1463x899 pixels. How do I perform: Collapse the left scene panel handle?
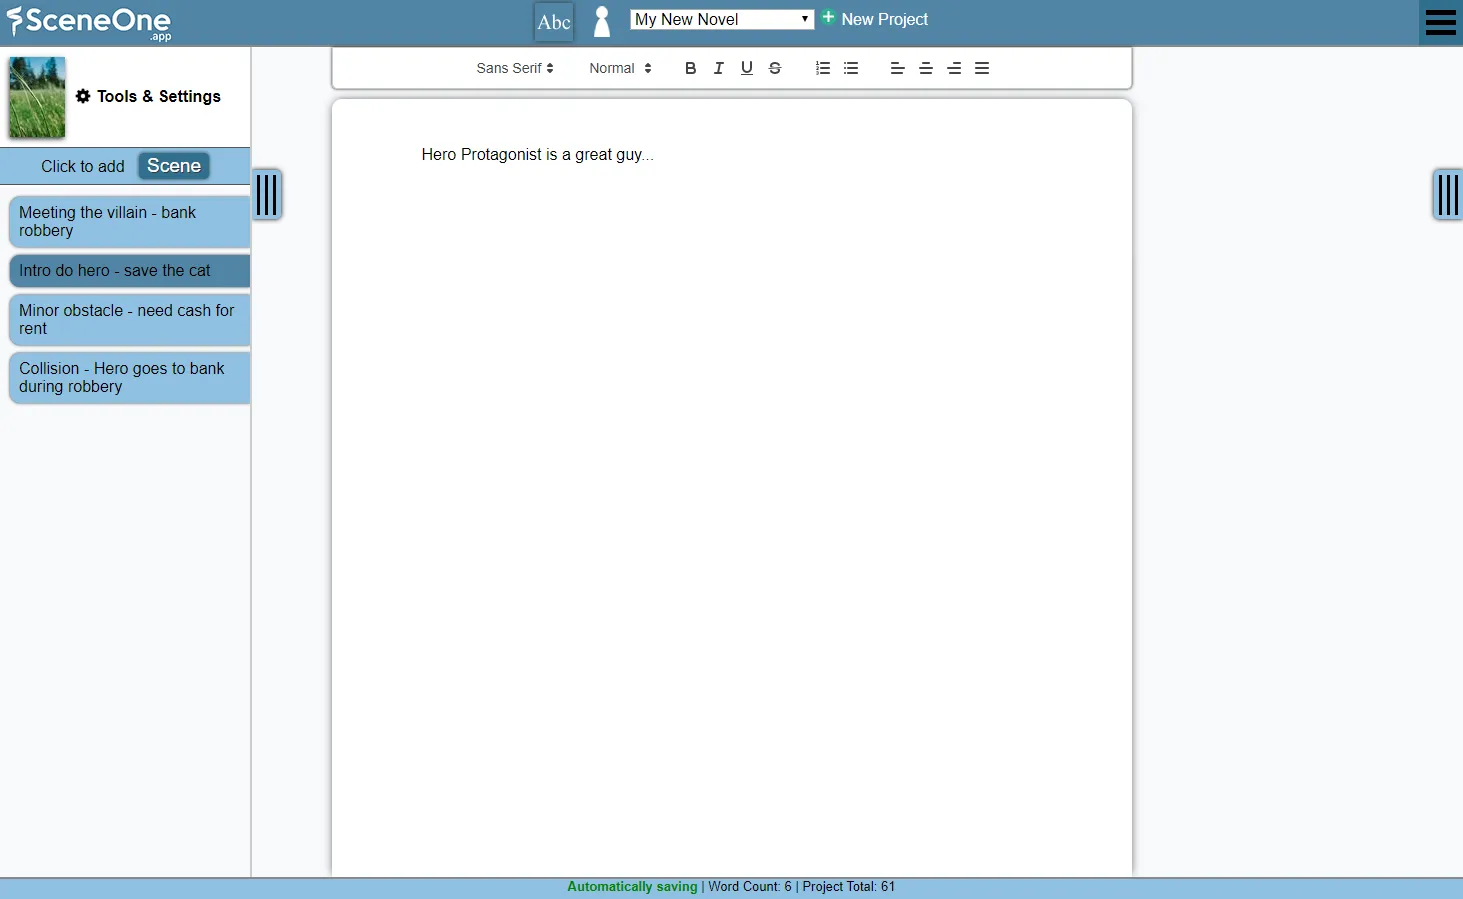[x=267, y=194]
